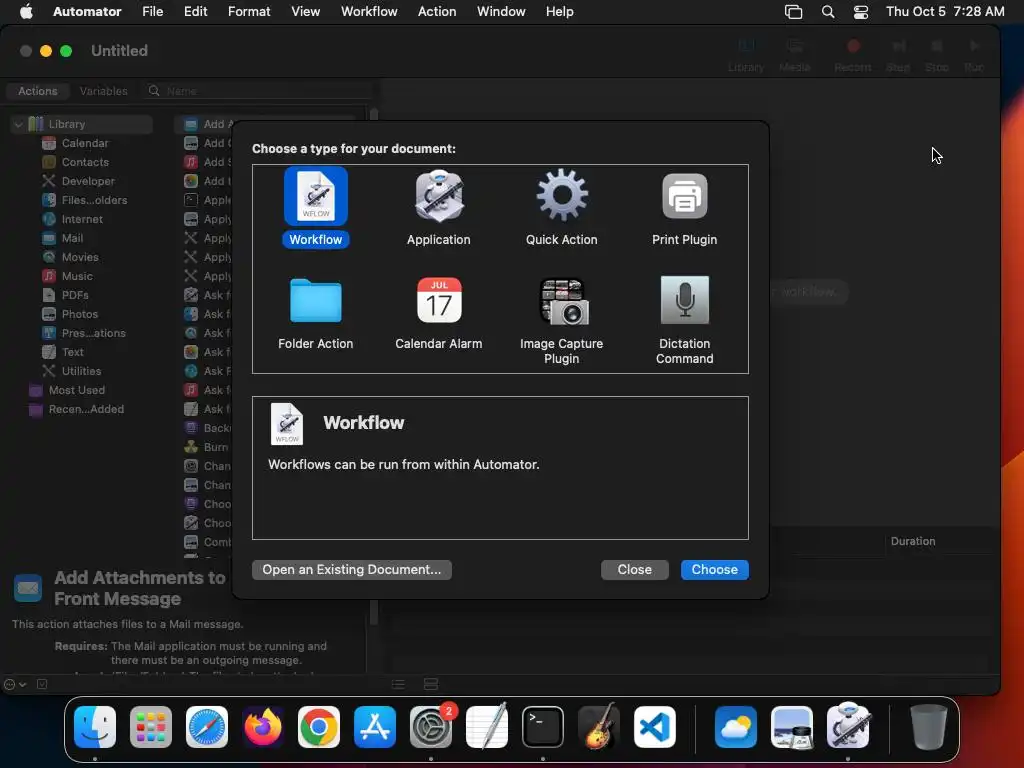The width and height of the screenshot is (1024, 768).
Task: Choose the Quick Action type
Action: tap(562, 208)
